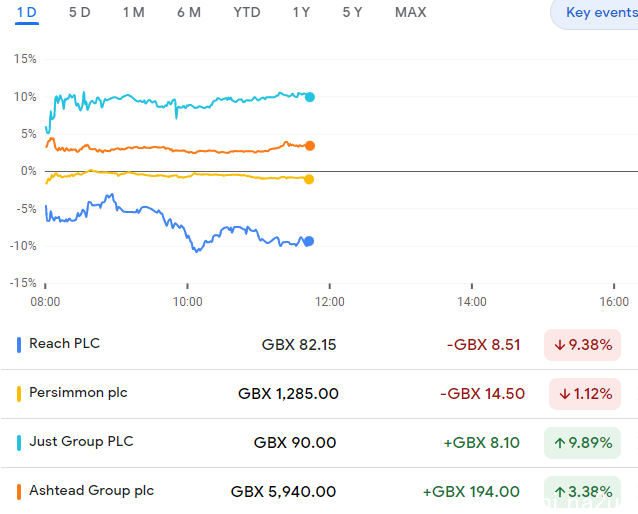Screen dimensions: 638x514
Task: Open the Reach PLC stock row
Action: (319, 345)
